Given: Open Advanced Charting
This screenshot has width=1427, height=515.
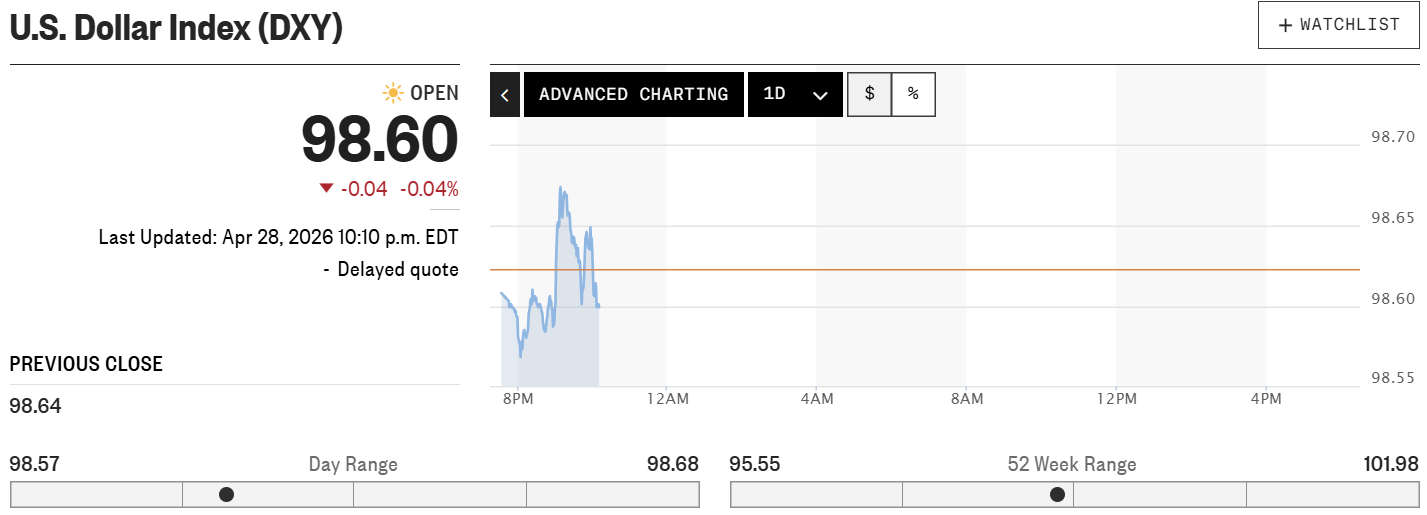Looking at the screenshot, I should point(633,95).
